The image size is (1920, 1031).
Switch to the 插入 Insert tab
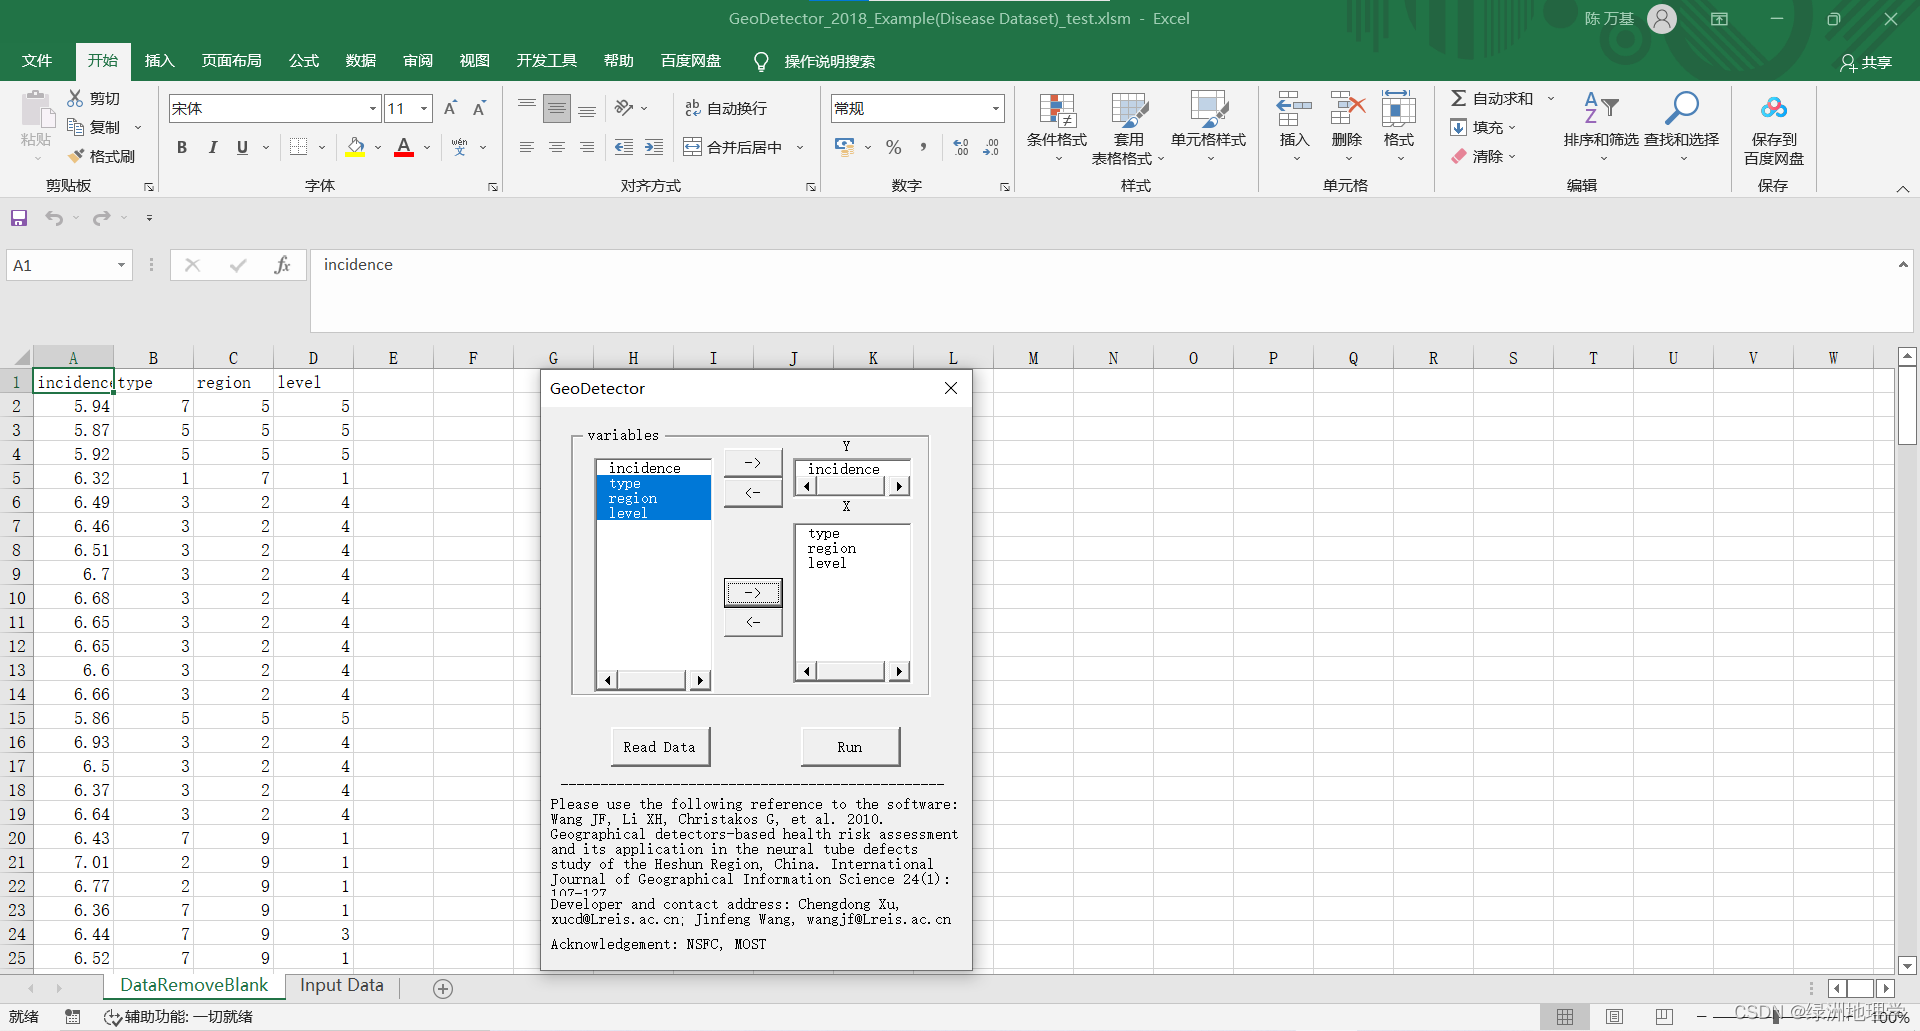159,61
